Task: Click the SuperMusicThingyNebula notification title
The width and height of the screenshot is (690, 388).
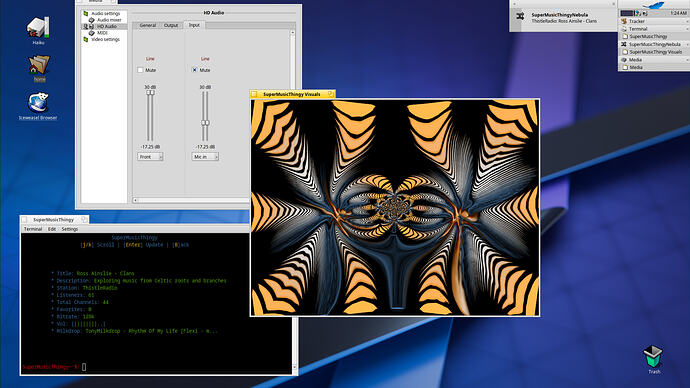Action: click(x=560, y=15)
